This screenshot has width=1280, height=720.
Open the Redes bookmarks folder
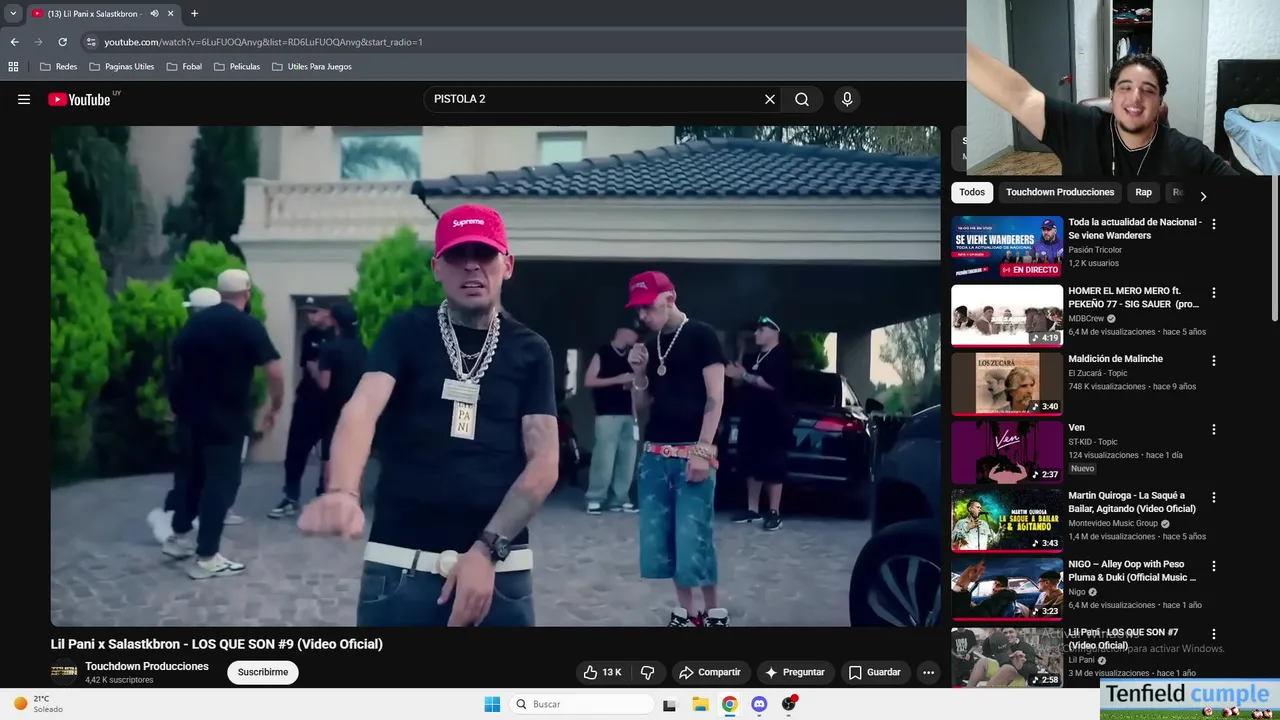pyautogui.click(x=58, y=67)
